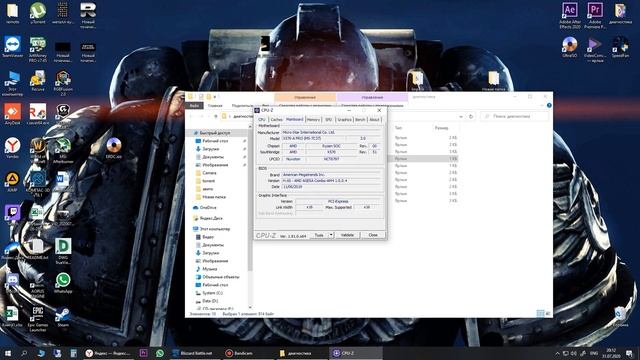The height and width of the screenshot is (360, 640).
Task: Click the Validate button in CPU-Z
Action: 347,235
